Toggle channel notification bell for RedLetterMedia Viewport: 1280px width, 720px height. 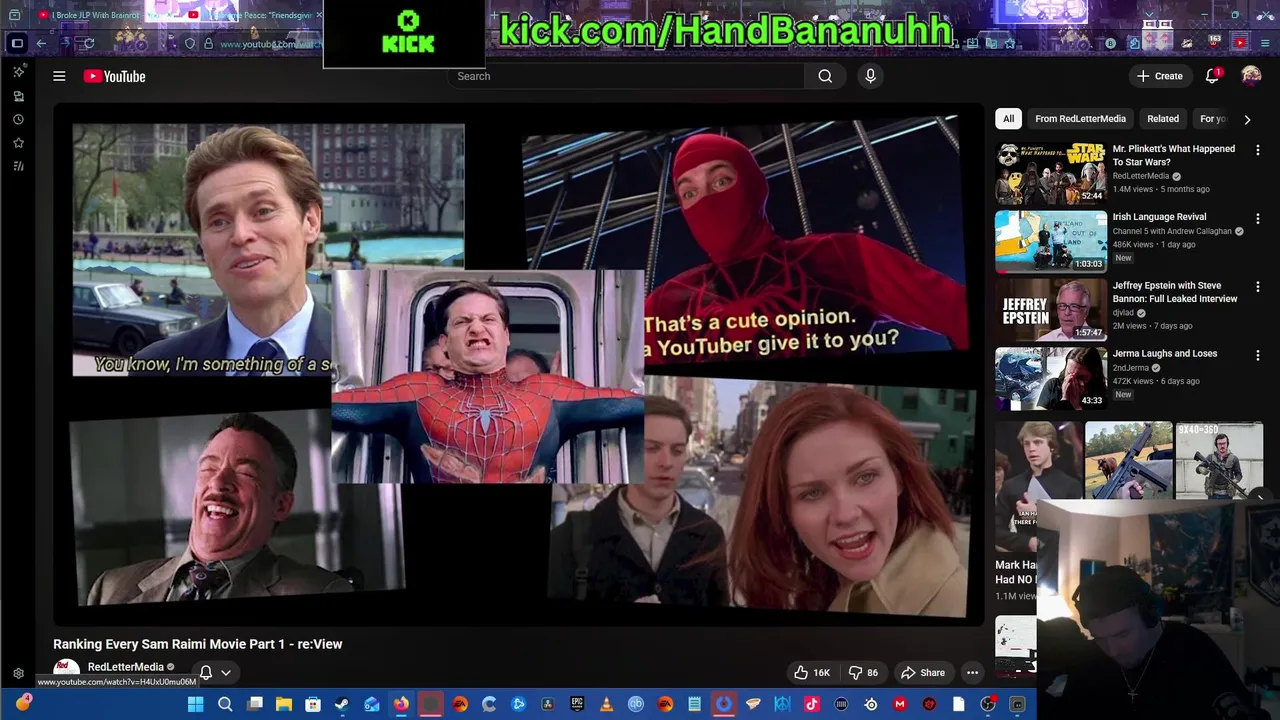point(206,673)
